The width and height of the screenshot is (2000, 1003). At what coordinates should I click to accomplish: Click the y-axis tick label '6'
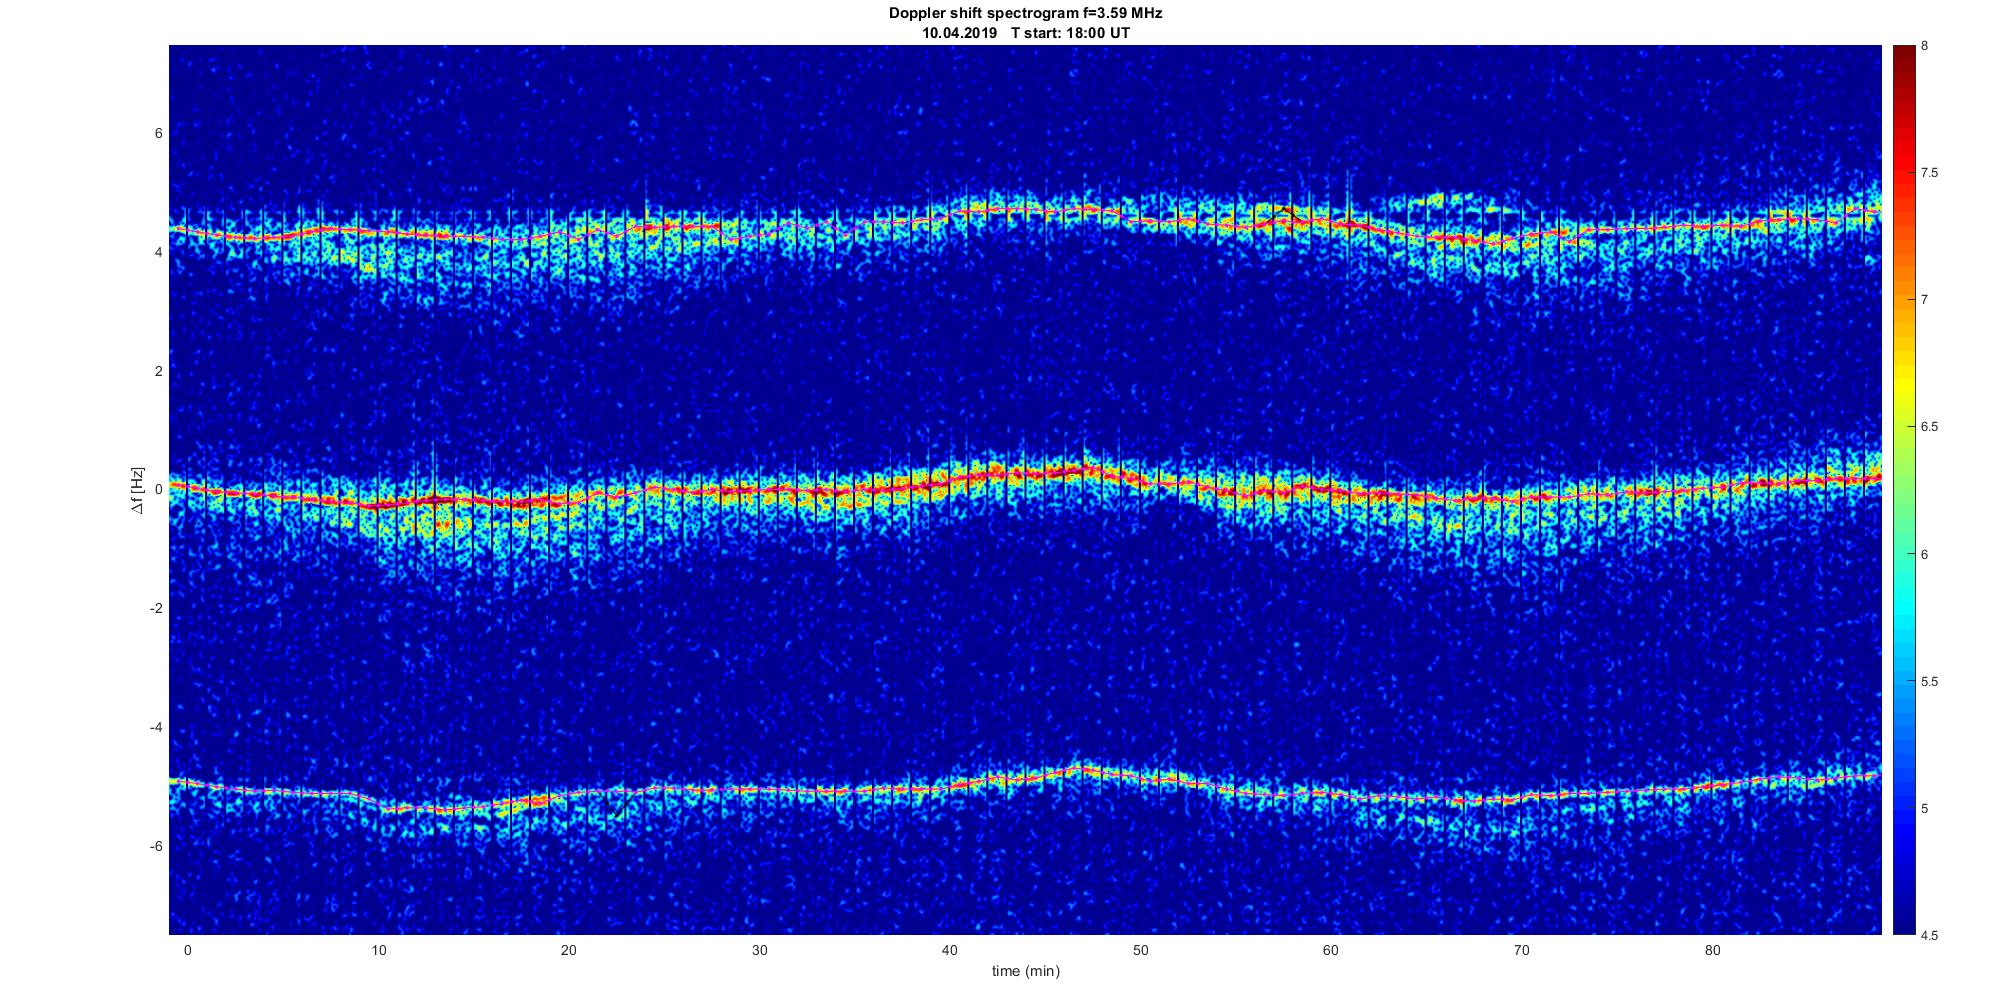tap(159, 134)
